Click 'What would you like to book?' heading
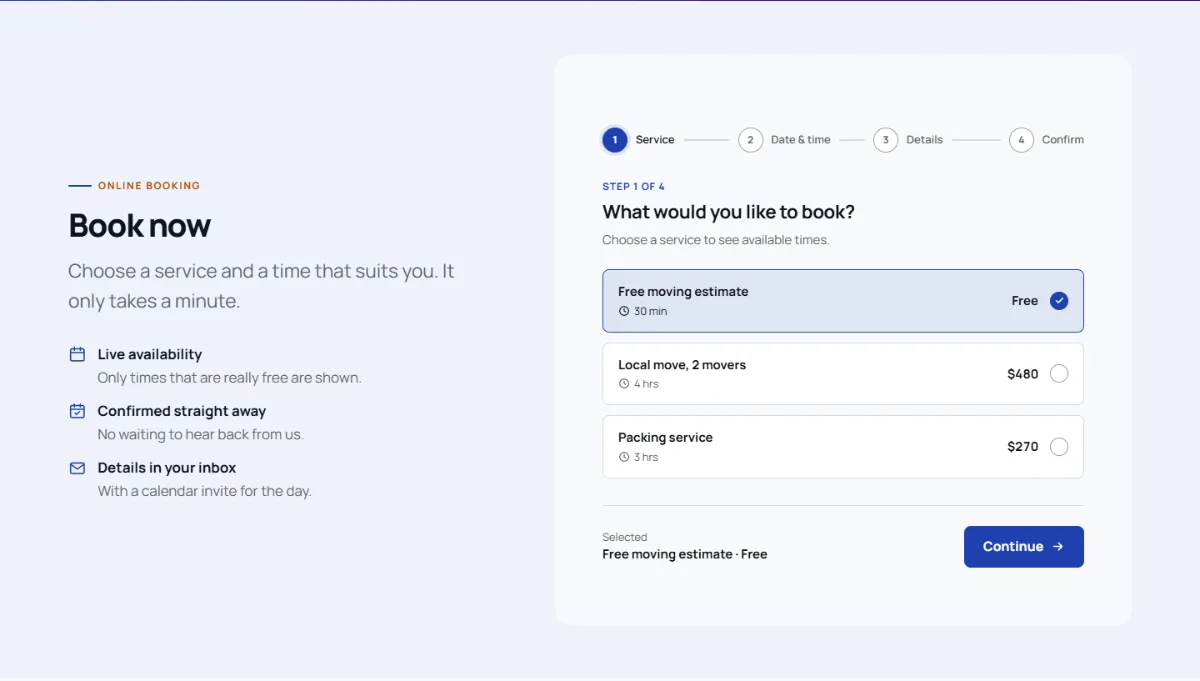This screenshot has width=1200, height=681. (x=729, y=212)
